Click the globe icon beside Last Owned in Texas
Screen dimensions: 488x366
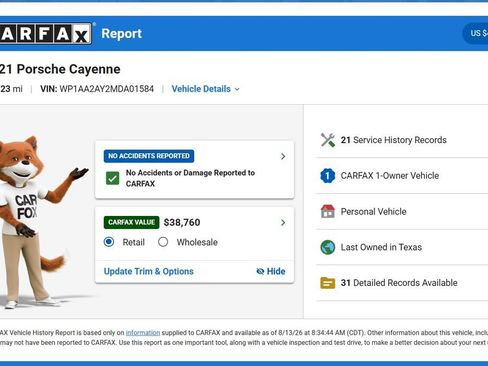(x=328, y=247)
